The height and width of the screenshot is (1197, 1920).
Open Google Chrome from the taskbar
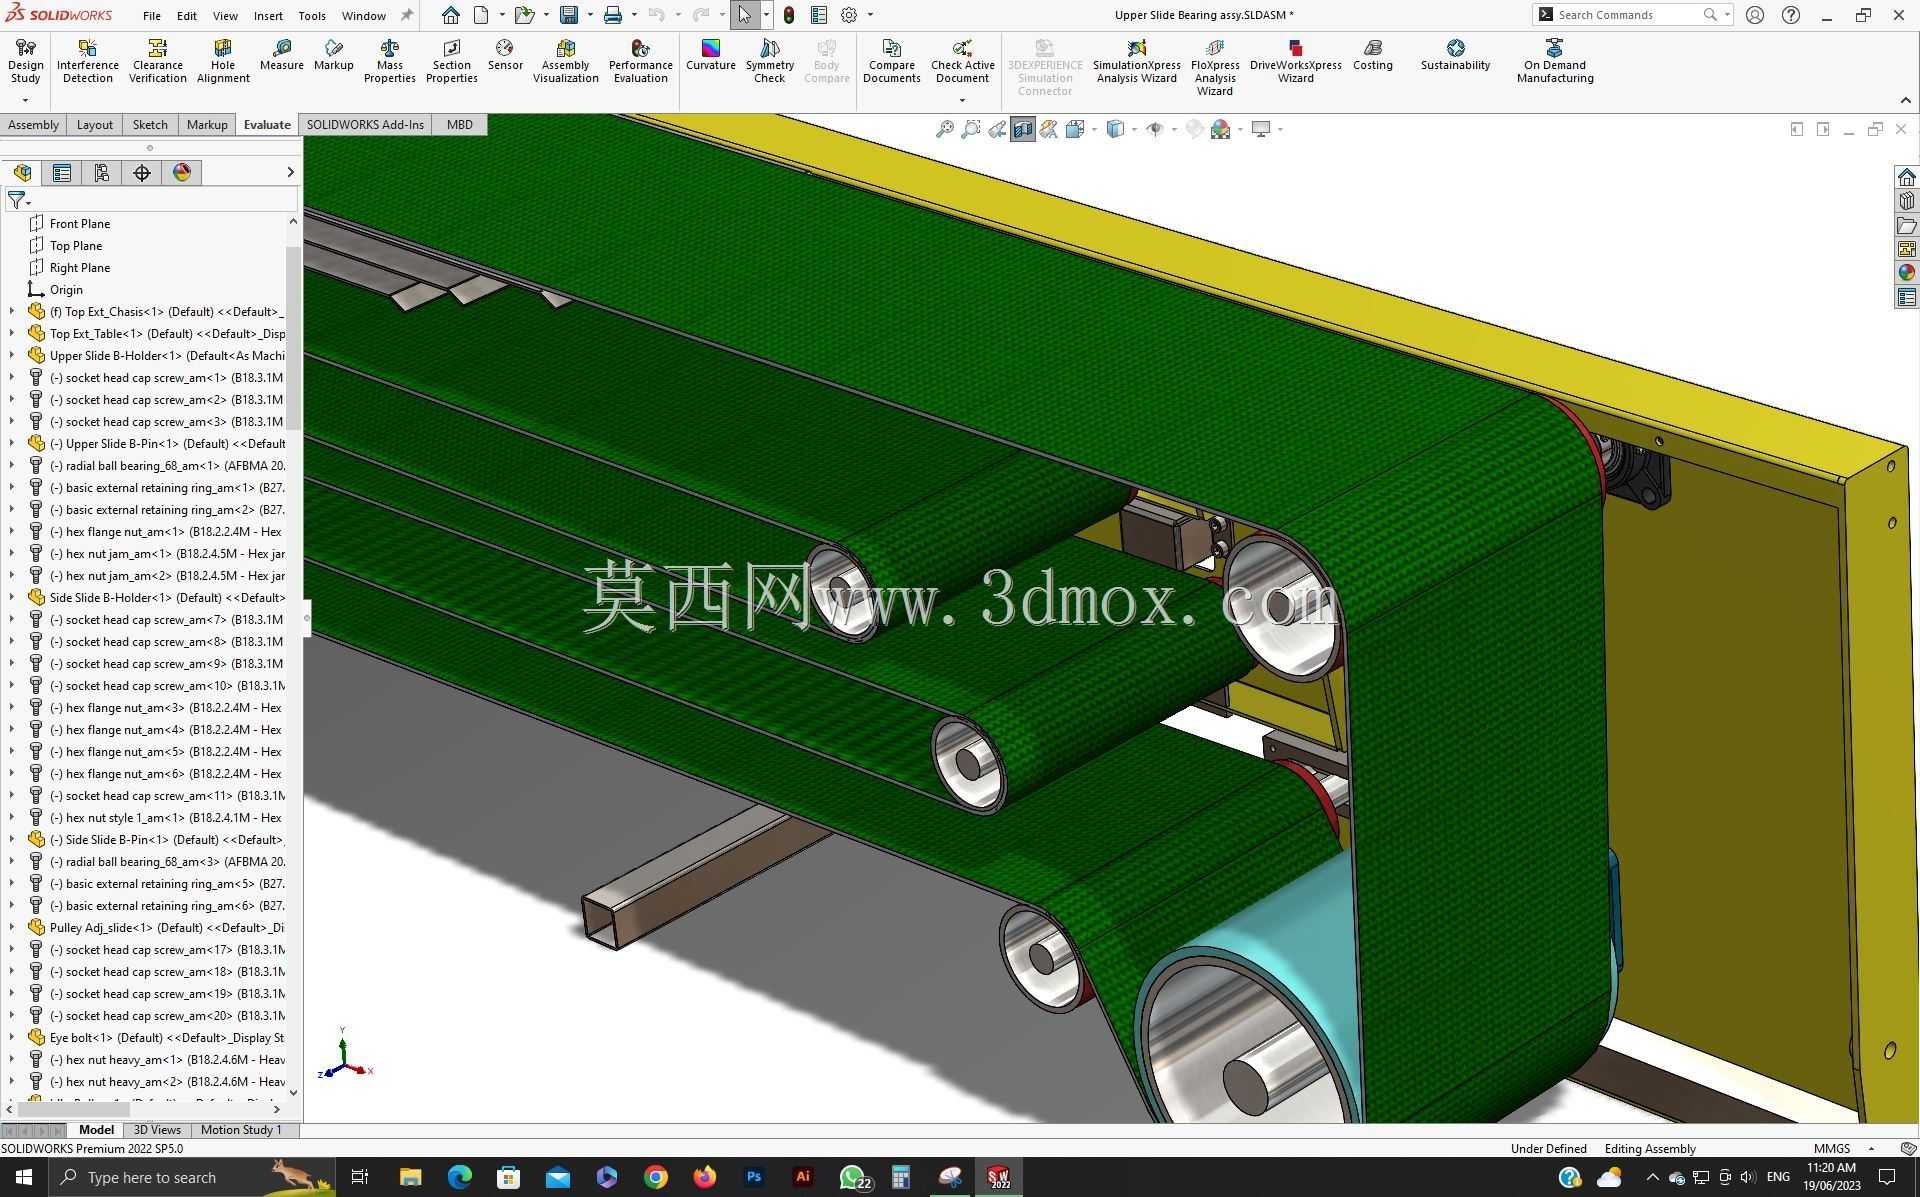coord(655,1177)
